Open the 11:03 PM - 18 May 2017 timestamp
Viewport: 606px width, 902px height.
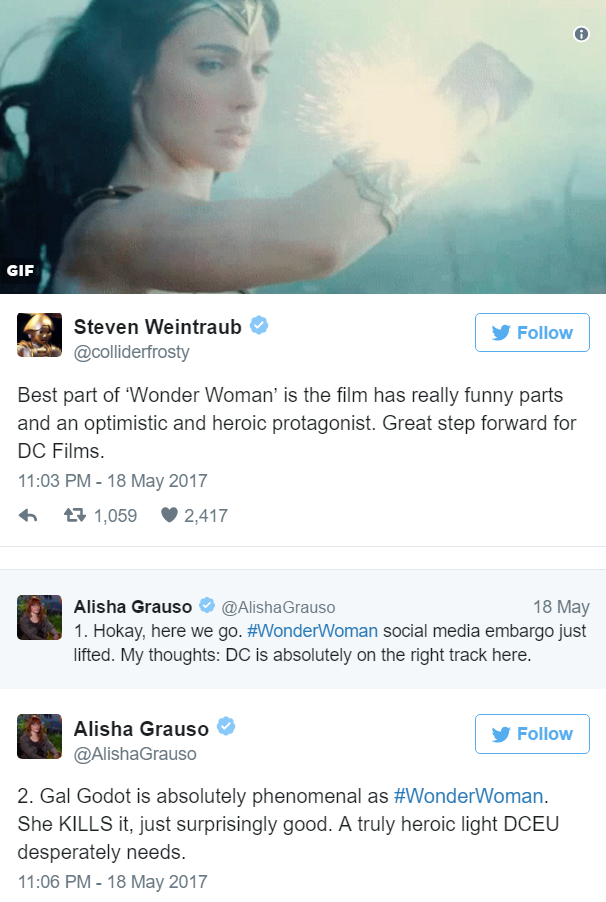point(112,480)
